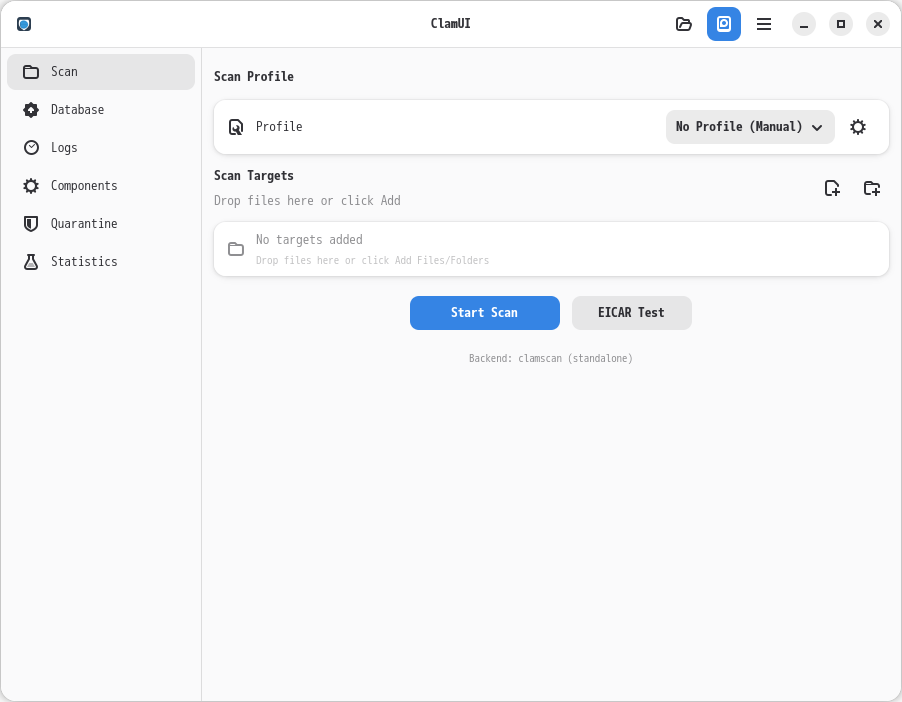Image resolution: width=902 pixels, height=702 pixels.
Task: Click the ClamUI app logo icon
Action: (x=24, y=24)
